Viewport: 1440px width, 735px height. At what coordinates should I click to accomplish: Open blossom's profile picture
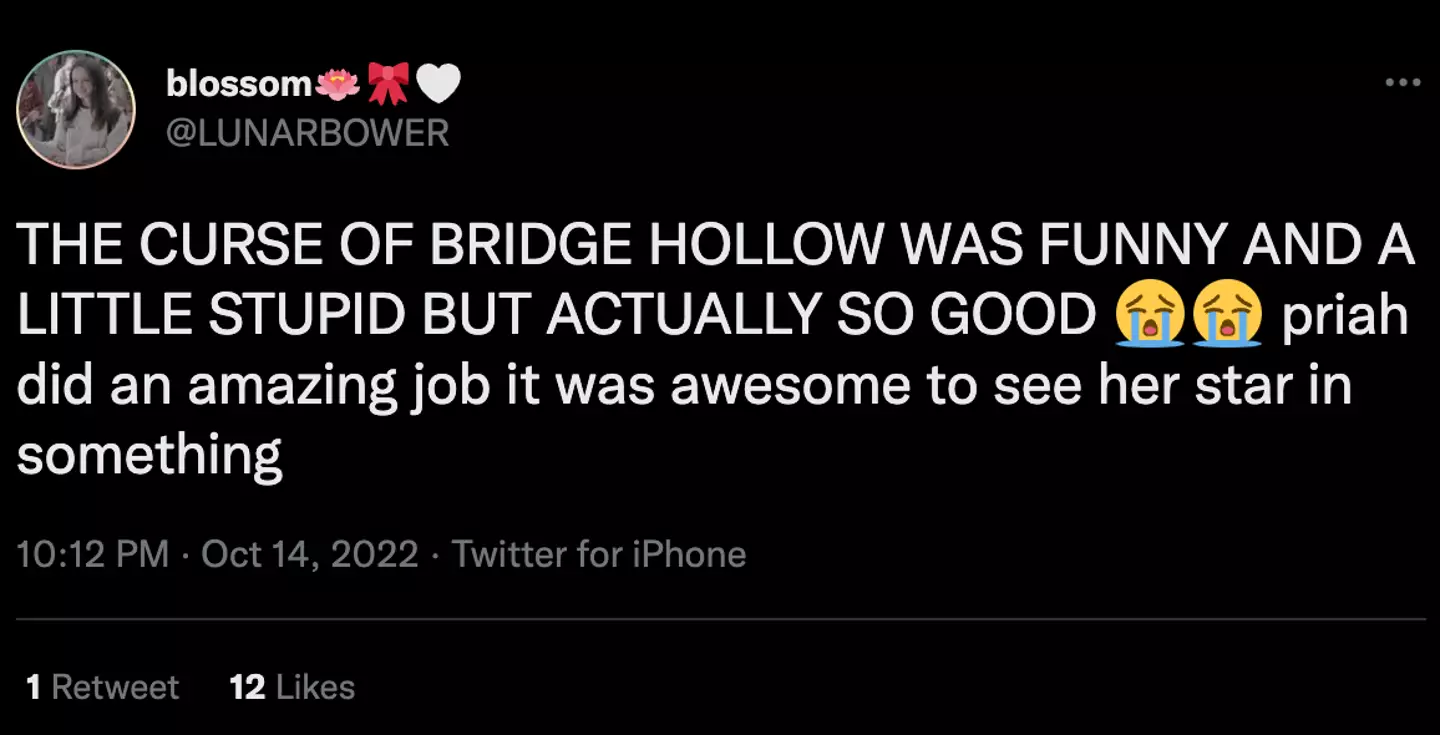coord(76,110)
